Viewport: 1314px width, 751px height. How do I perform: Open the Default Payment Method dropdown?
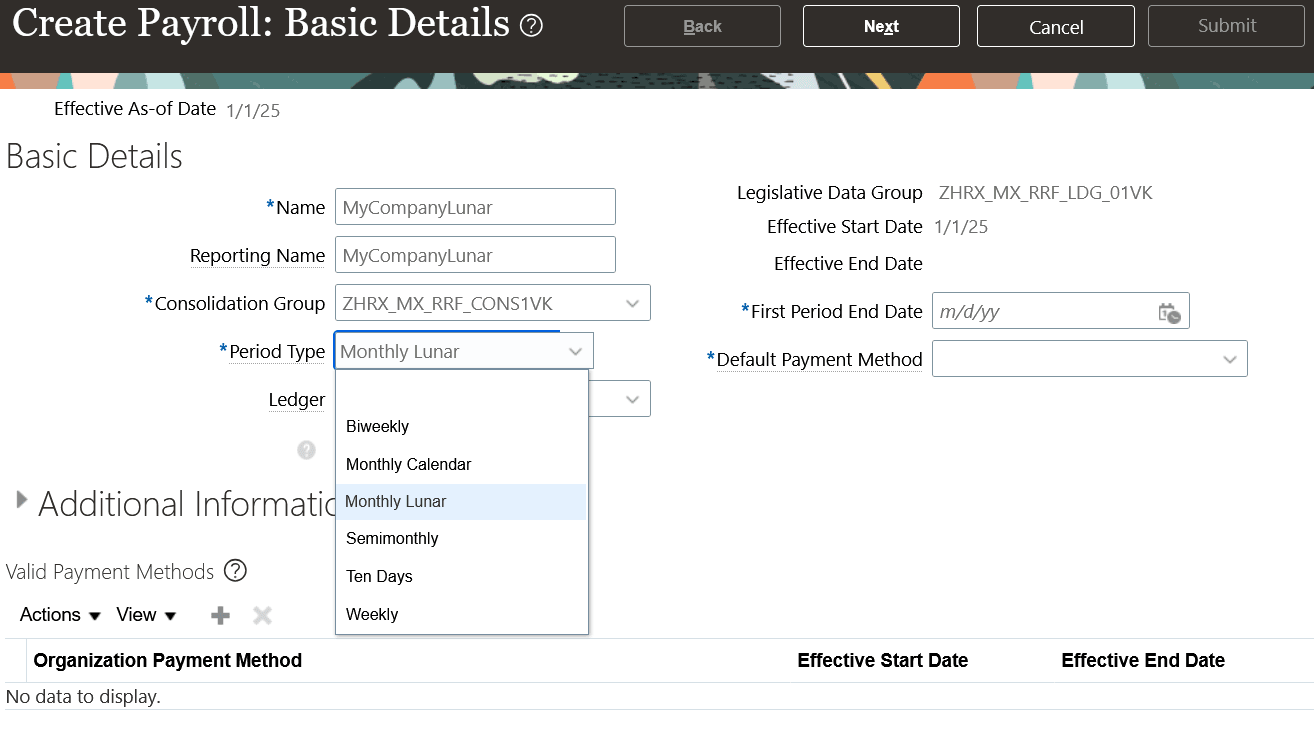coord(1229,358)
